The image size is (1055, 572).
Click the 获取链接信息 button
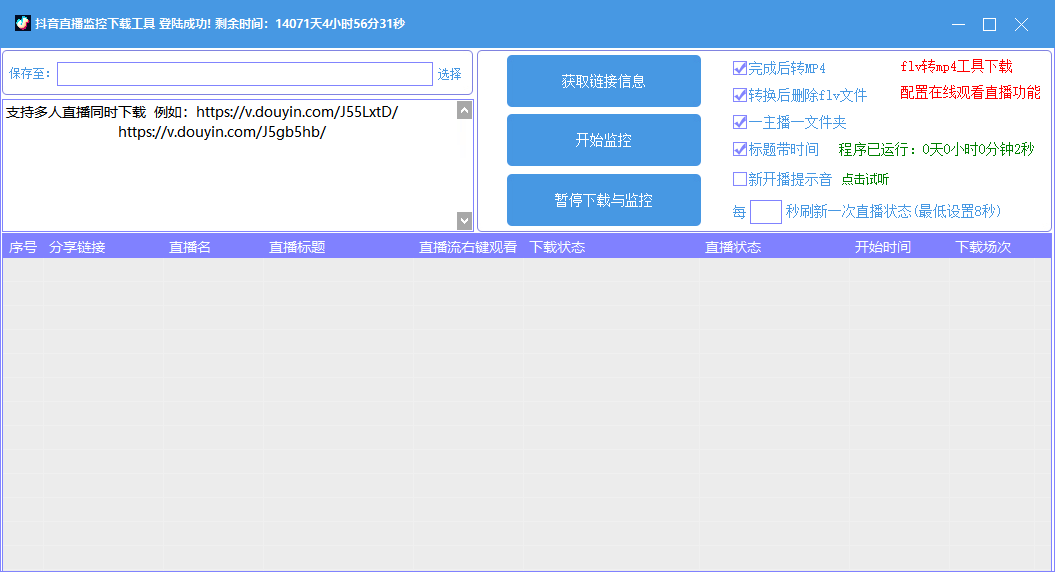click(604, 81)
